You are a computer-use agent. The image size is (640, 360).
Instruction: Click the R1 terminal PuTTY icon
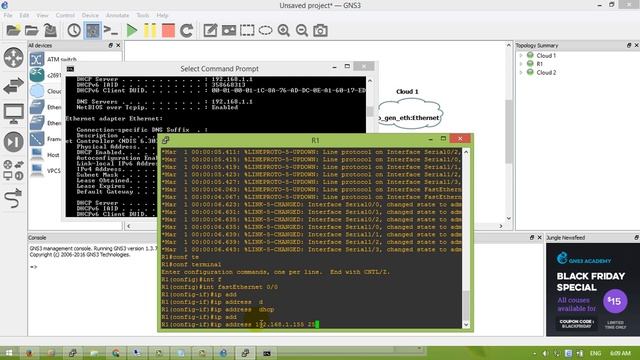tap(165, 140)
